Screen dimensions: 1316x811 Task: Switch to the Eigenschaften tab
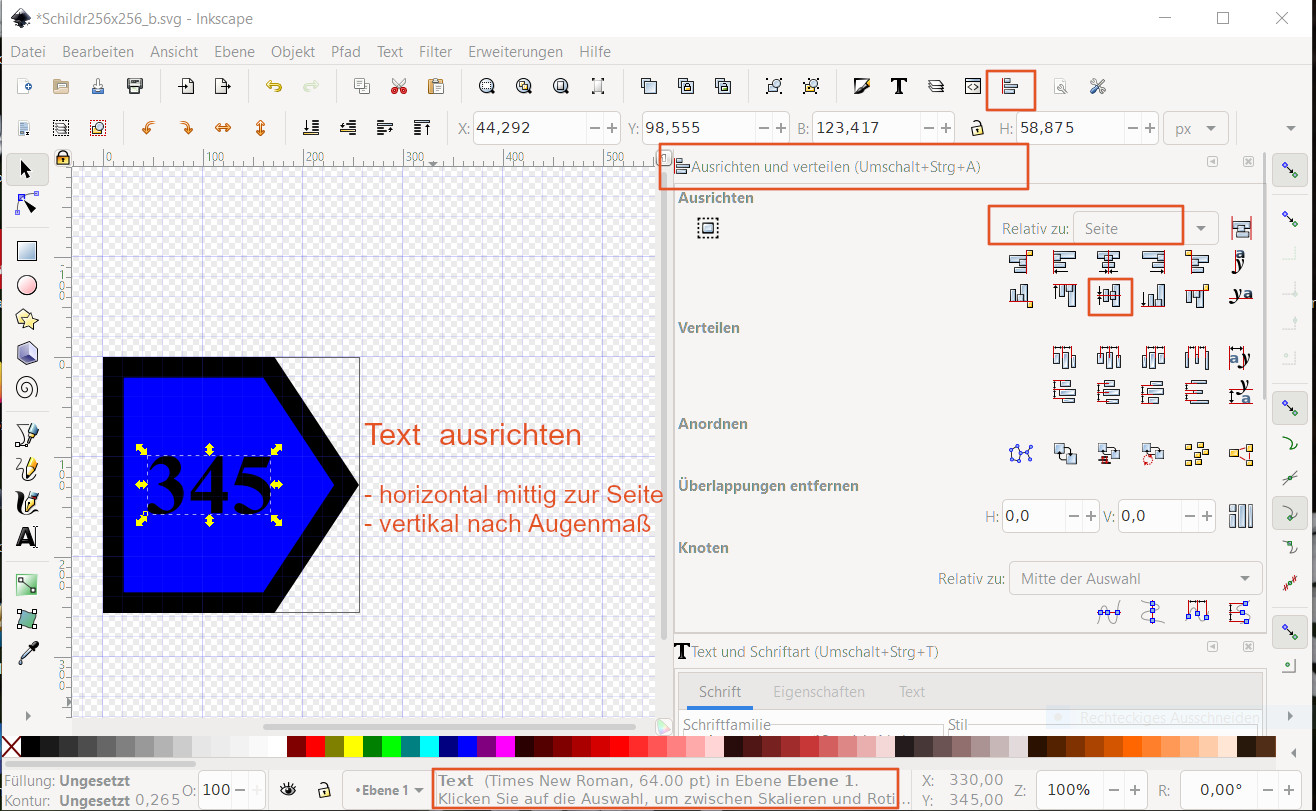click(818, 692)
